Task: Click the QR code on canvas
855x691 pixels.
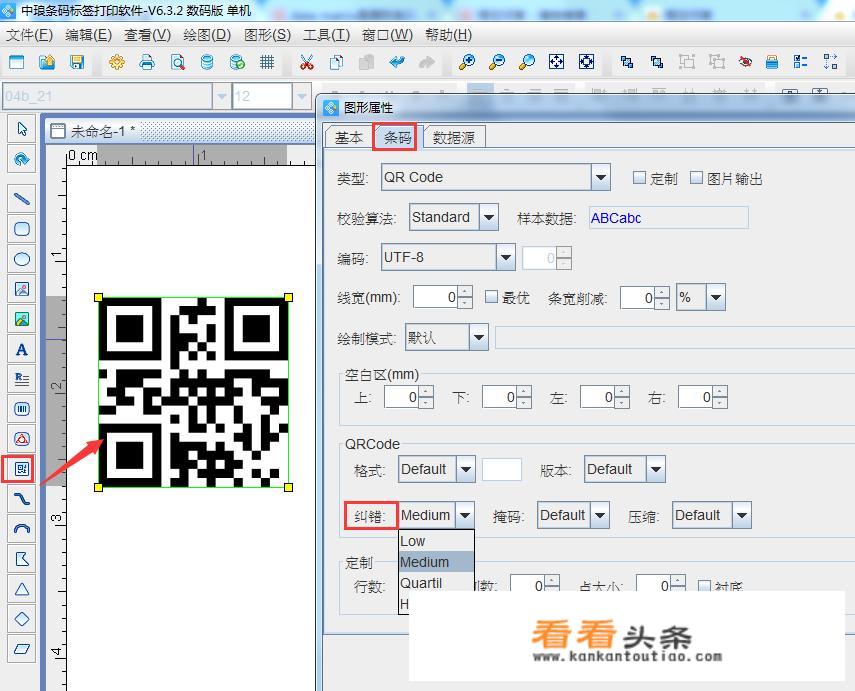Action: point(194,392)
